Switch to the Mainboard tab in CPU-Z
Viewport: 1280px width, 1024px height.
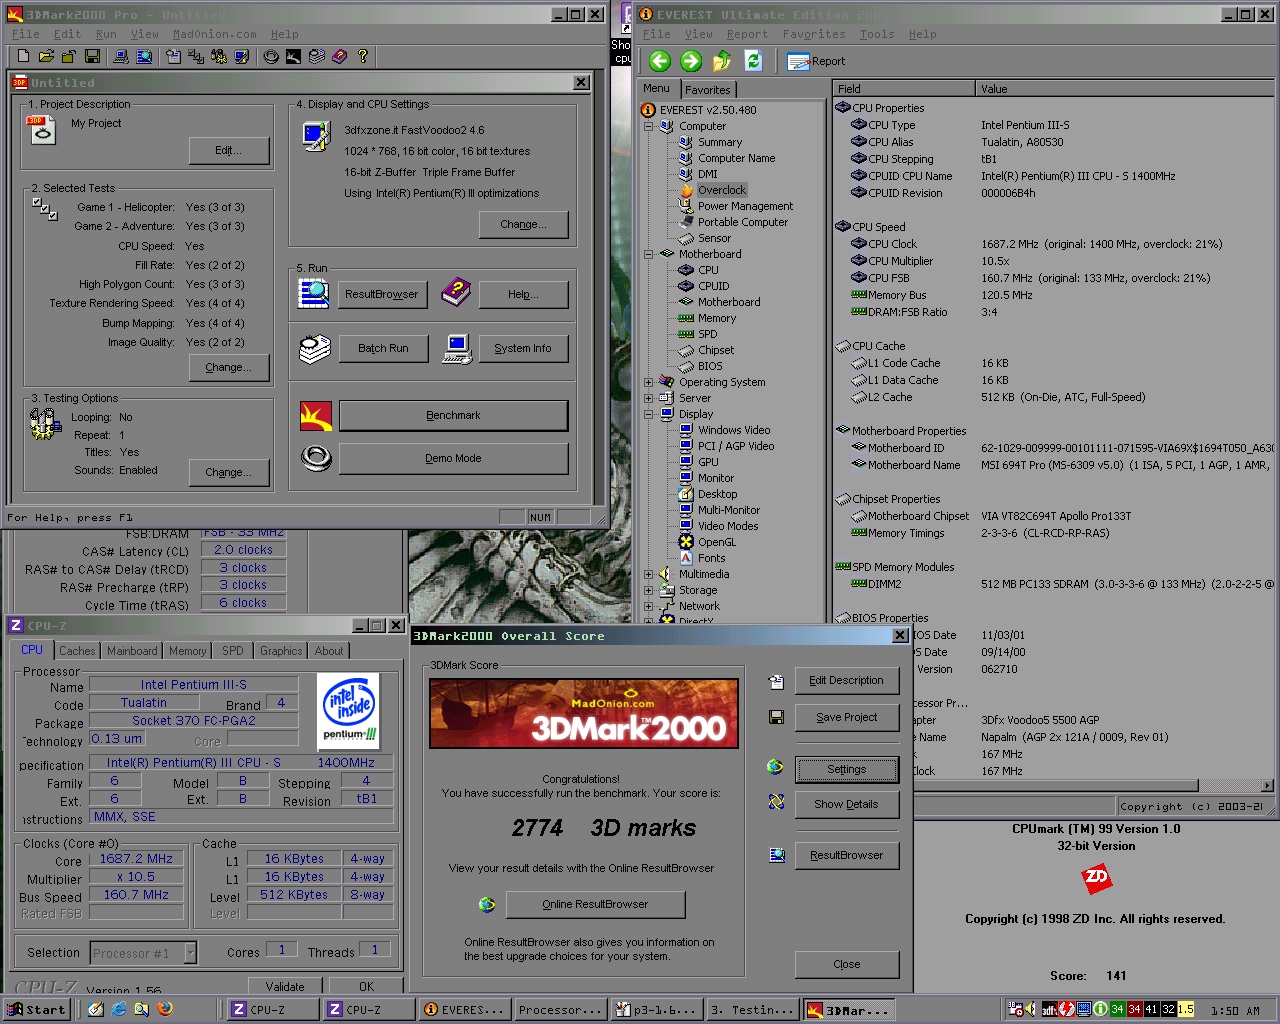pos(132,650)
